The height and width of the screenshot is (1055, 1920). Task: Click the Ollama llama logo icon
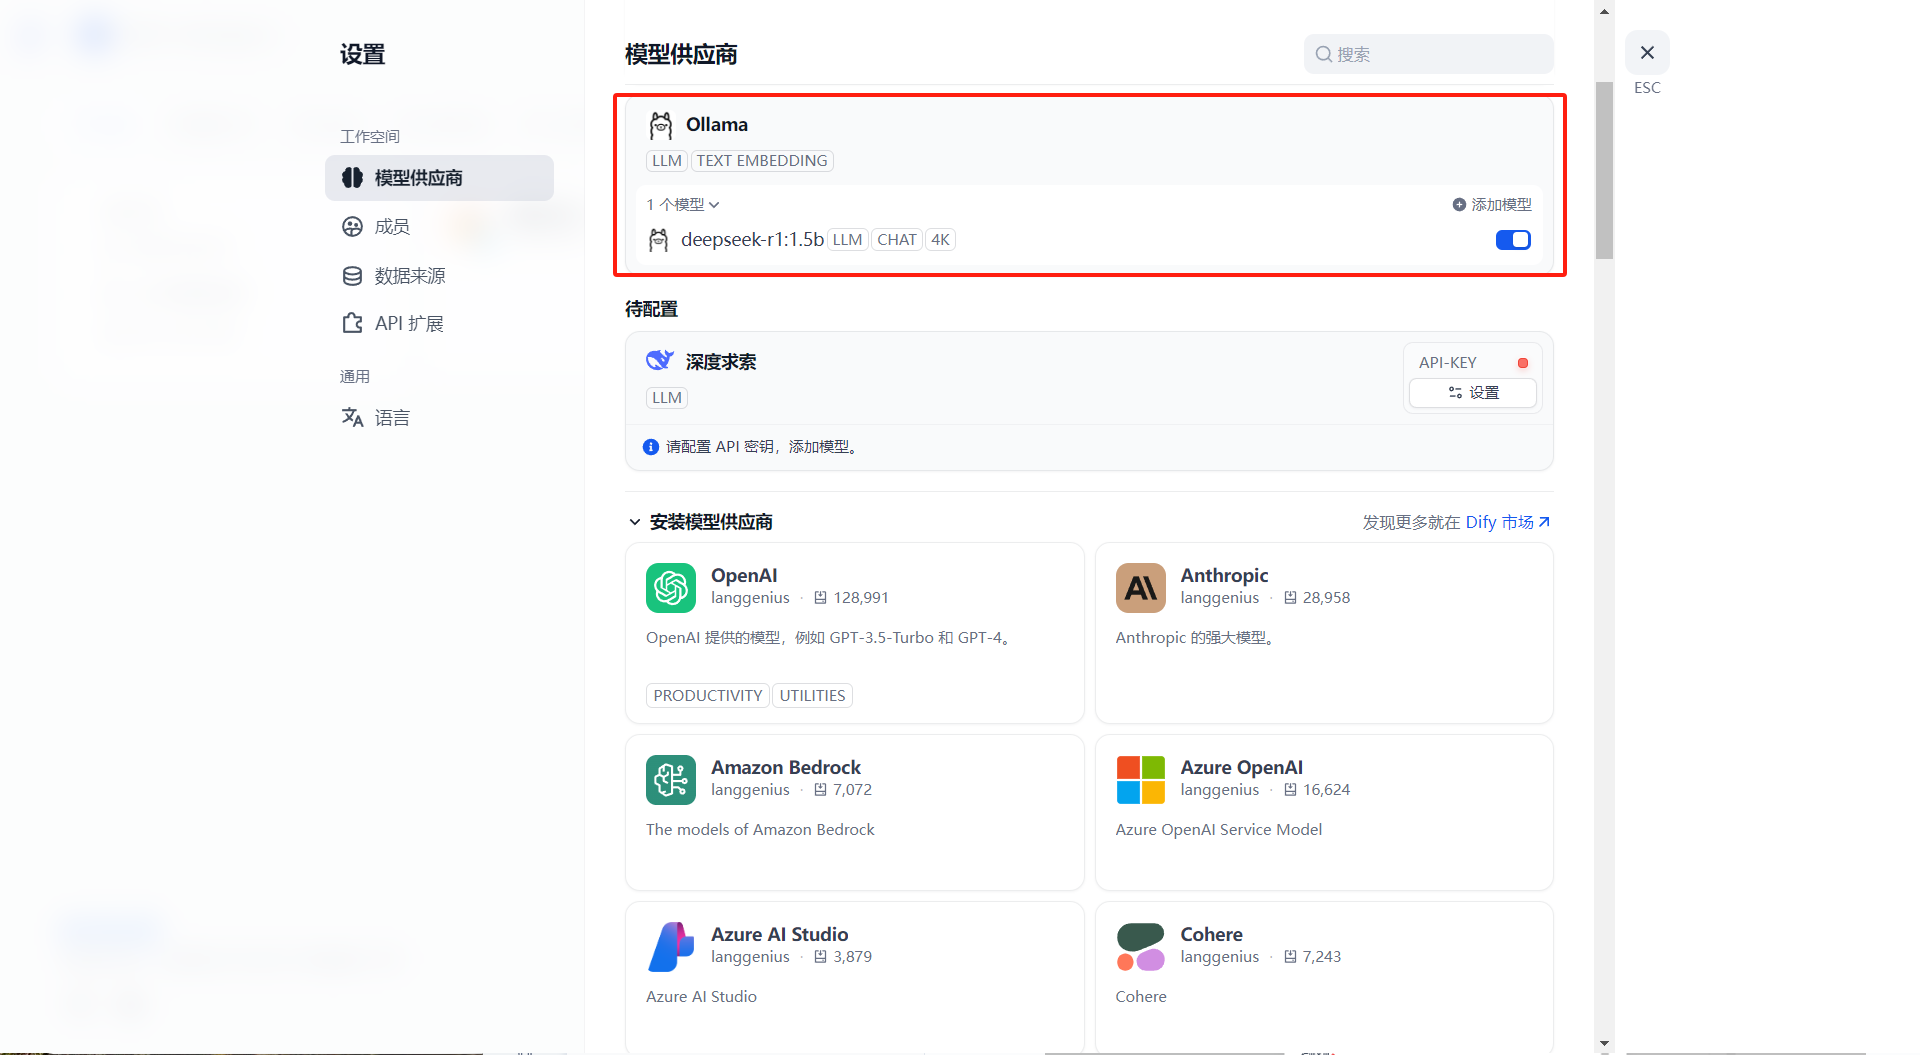tap(661, 125)
